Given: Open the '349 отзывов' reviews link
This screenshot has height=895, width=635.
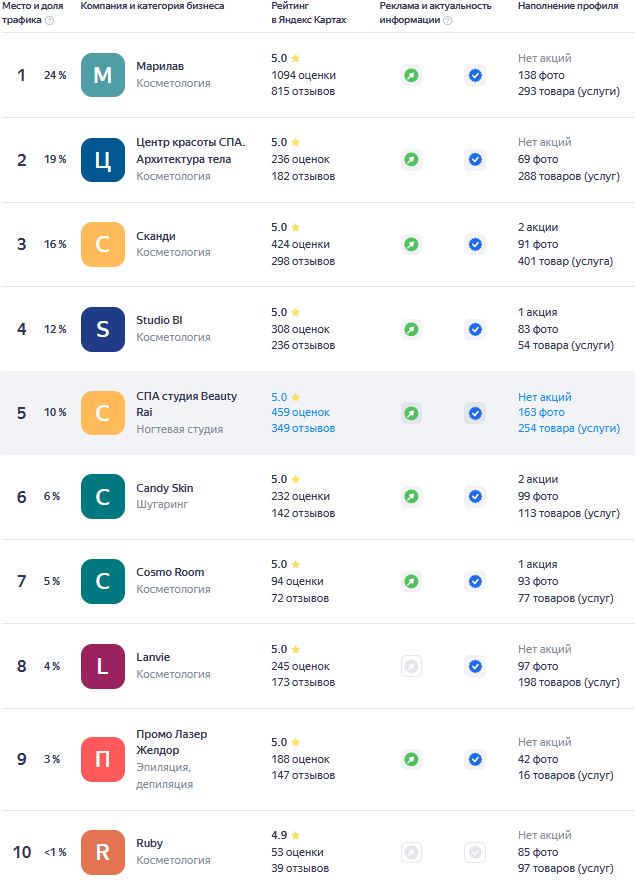Looking at the screenshot, I should (x=303, y=428).
